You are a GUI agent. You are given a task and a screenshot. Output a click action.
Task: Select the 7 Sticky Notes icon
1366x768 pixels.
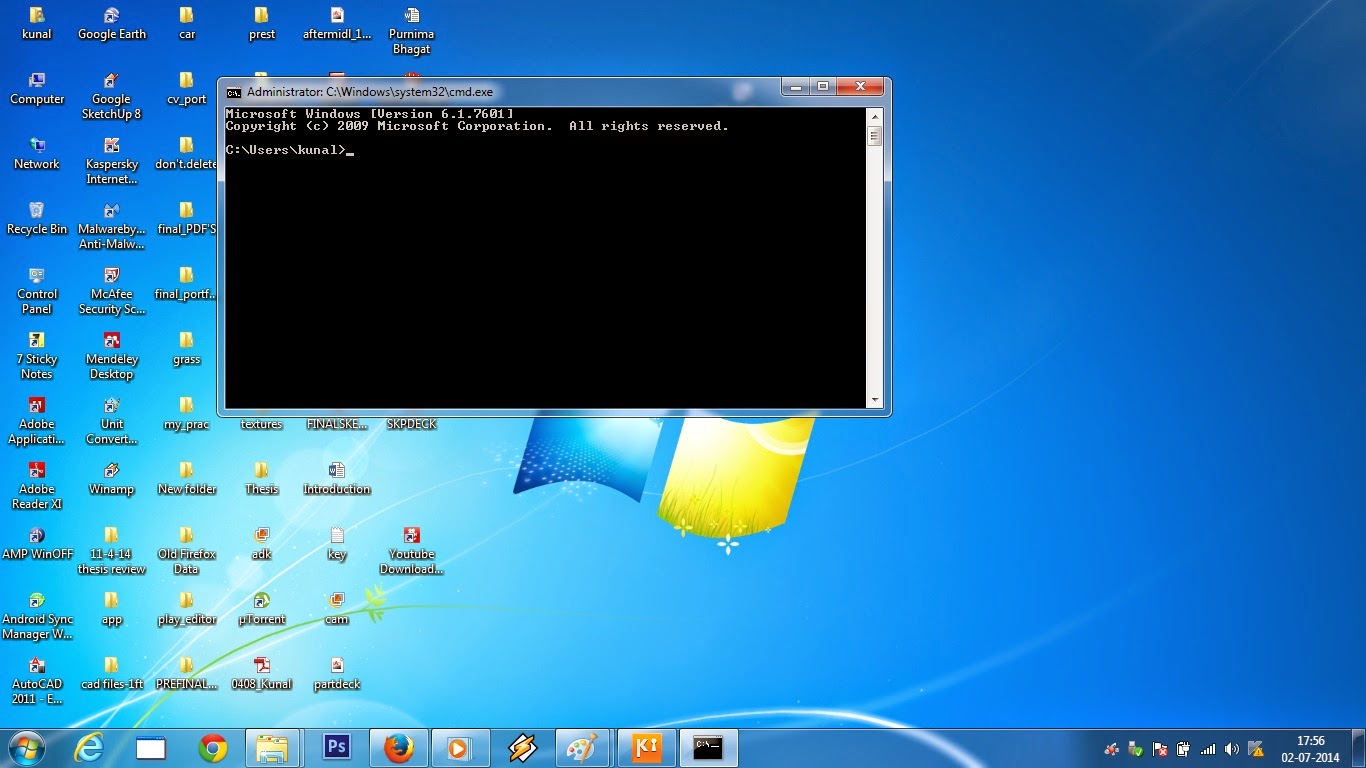click(x=37, y=356)
